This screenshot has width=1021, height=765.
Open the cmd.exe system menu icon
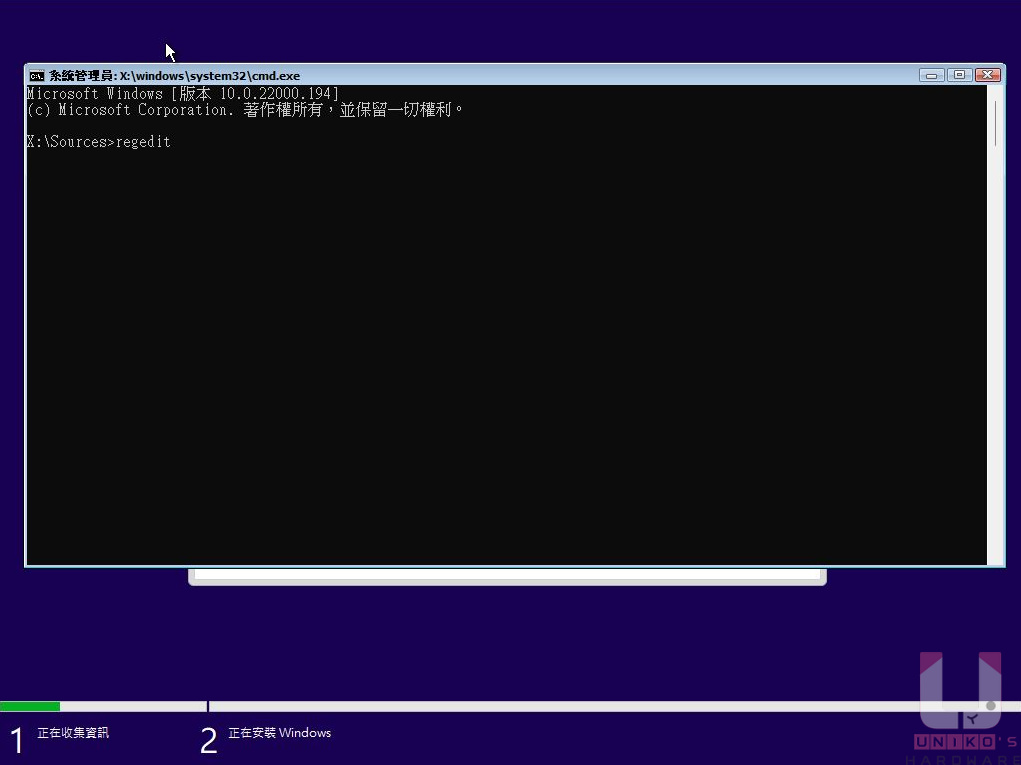[x=36, y=76]
